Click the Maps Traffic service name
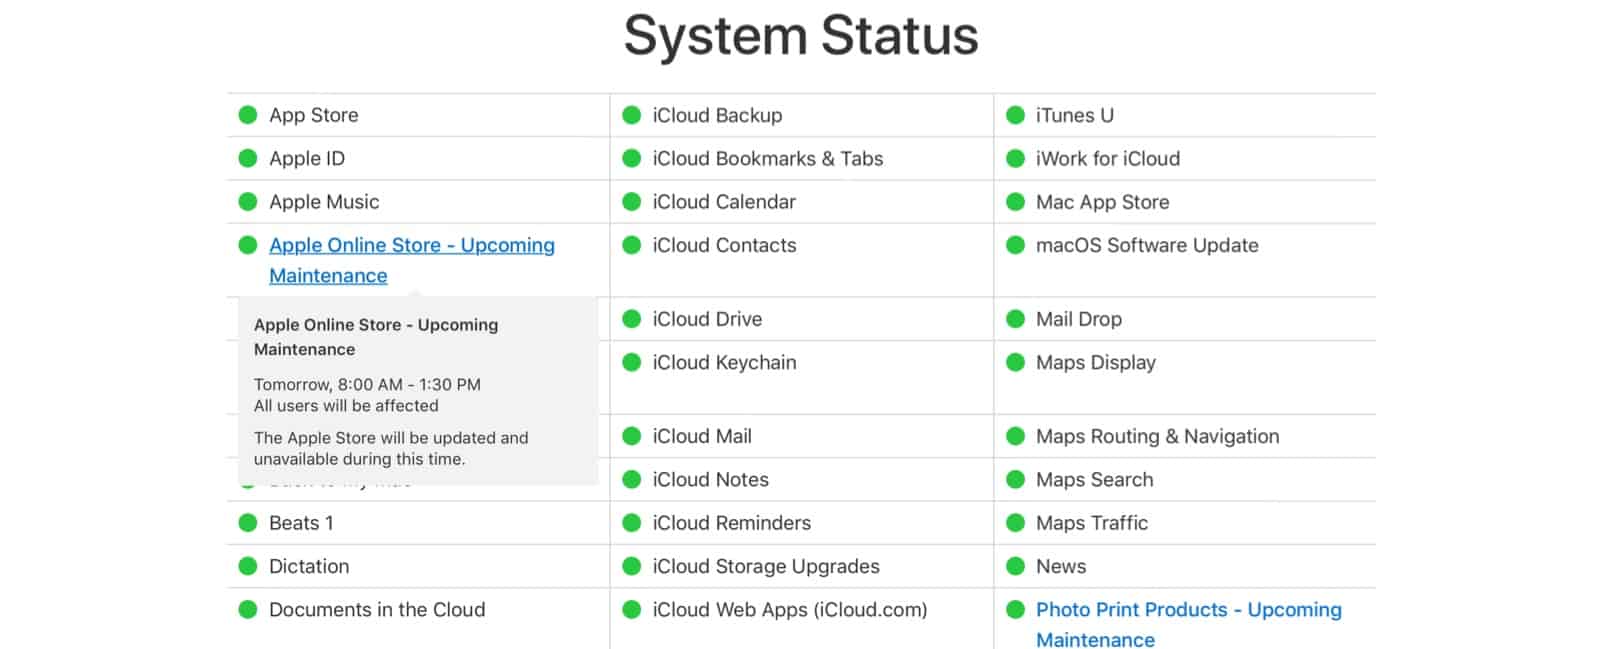Image resolution: width=1600 pixels, height=649 pixels. (x=1092, y=523)
